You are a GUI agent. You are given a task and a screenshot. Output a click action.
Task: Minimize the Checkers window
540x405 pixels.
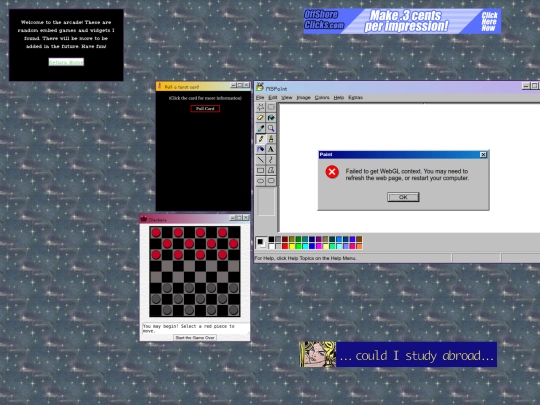[x=233, y=218]
